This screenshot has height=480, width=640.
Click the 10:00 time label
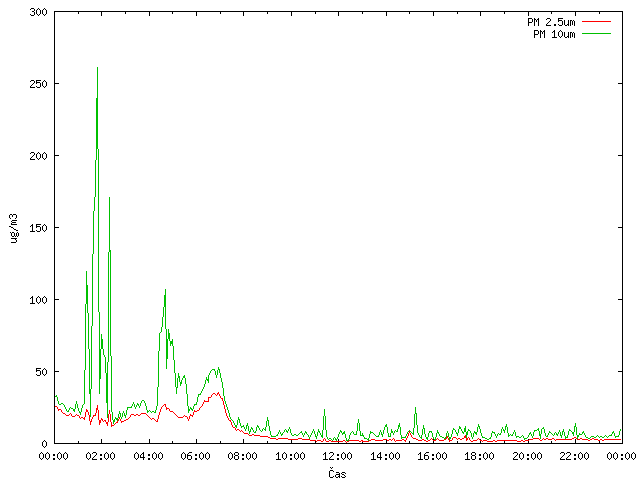pos(291,456)
